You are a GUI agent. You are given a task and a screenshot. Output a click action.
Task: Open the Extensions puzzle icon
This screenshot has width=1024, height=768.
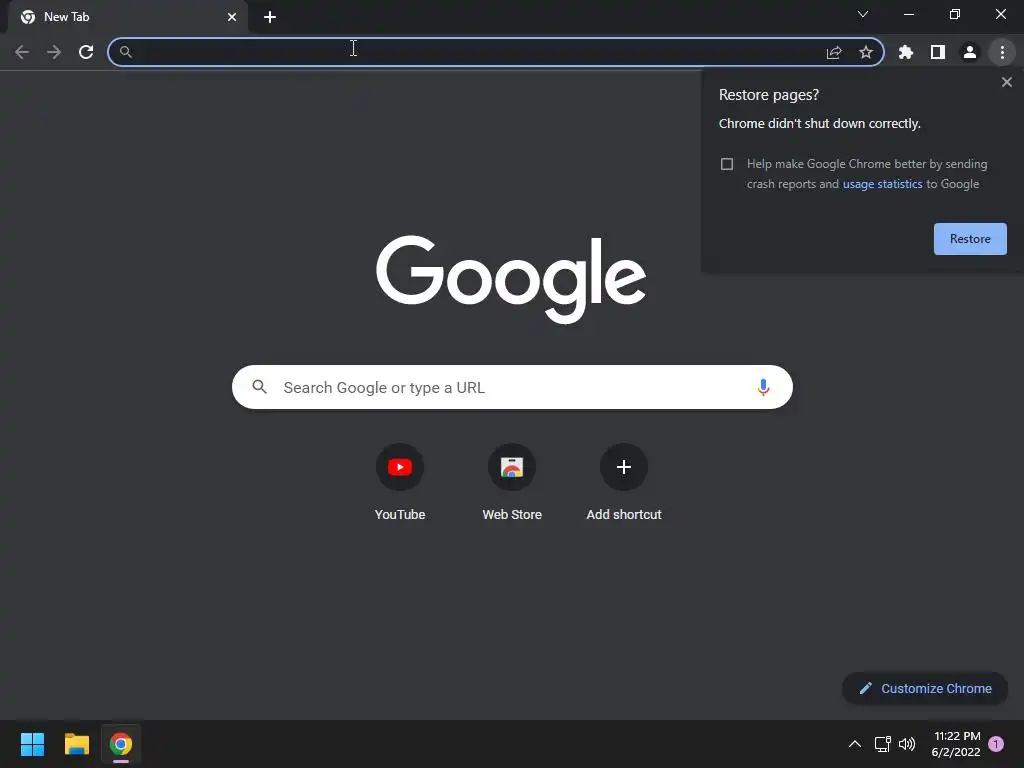pos(906,52)
